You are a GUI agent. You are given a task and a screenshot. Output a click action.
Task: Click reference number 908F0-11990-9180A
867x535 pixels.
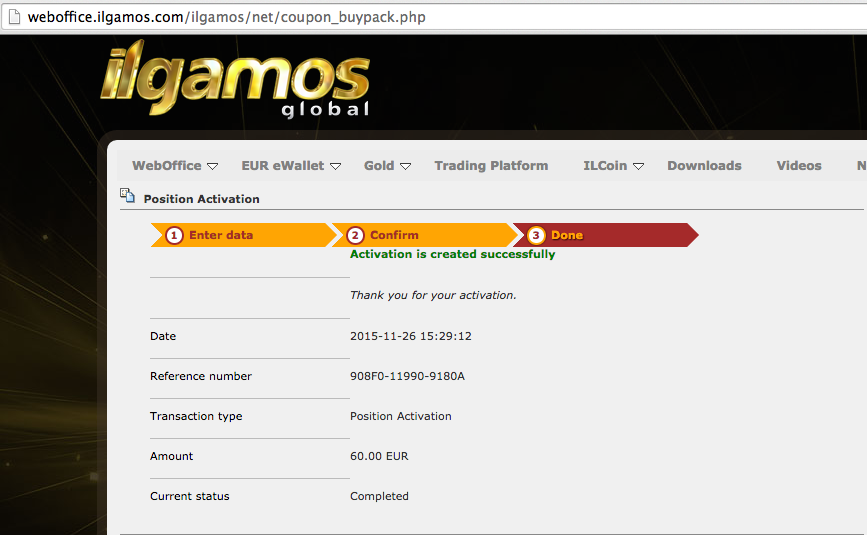[407, 376]
